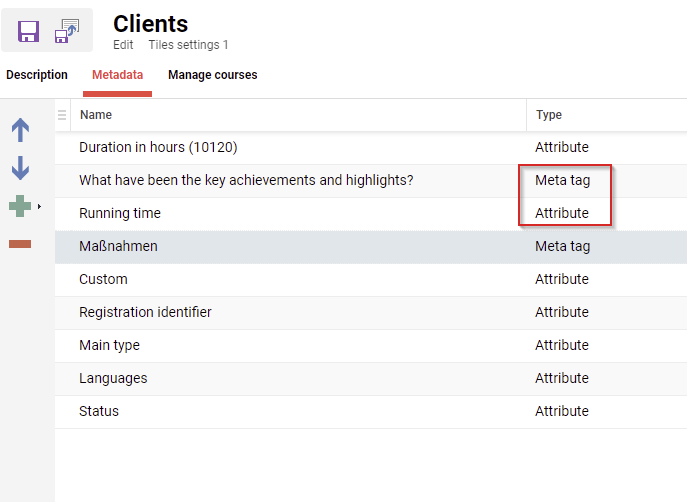The width and height of the screenshot is (687, 502).
Task: Switch to the Description tab
Action: click(37, 75)
